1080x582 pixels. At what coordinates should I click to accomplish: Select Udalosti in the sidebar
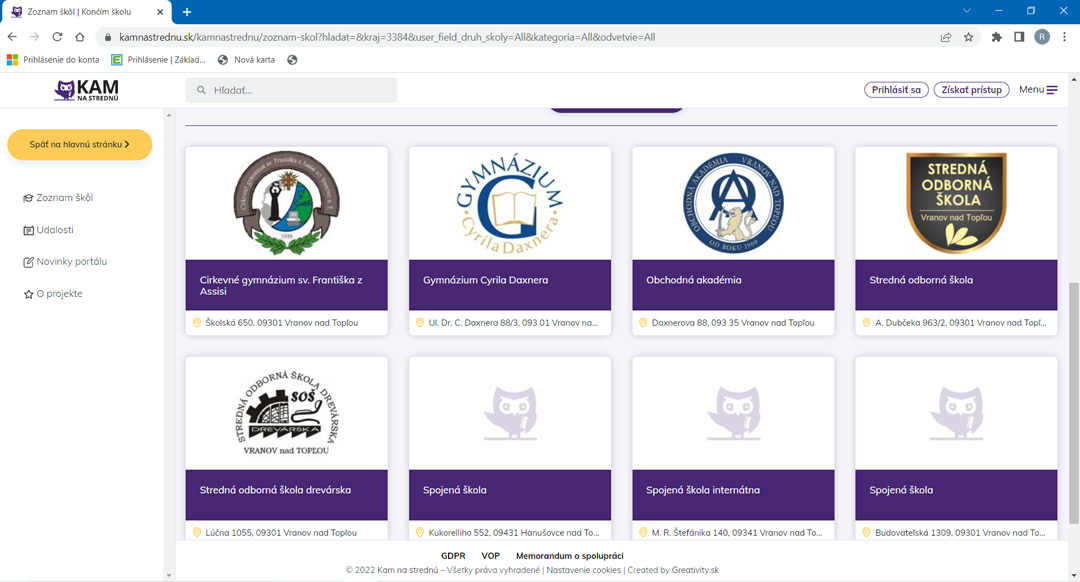pyautogui.click(x=55, y=230)
